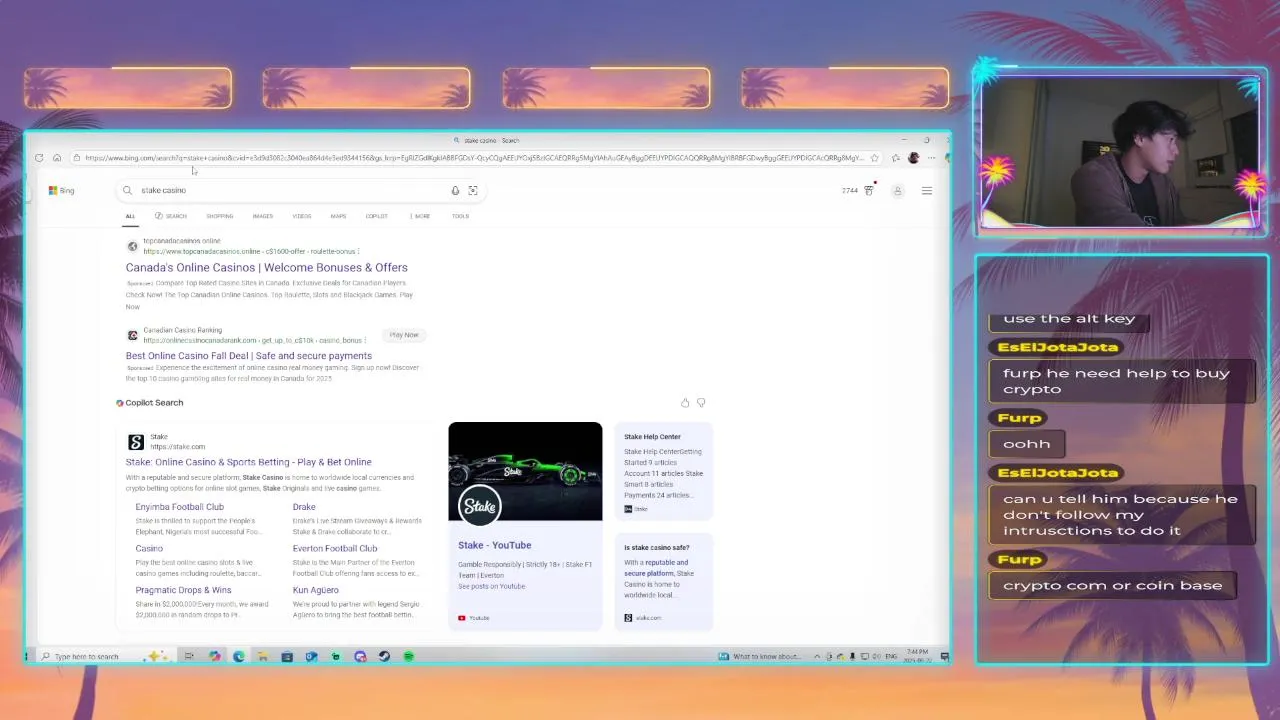Click the taskbar clock showing 7:44 PM
The image size is (1280, 720).
pyautogui.click(x=918, y=656)
